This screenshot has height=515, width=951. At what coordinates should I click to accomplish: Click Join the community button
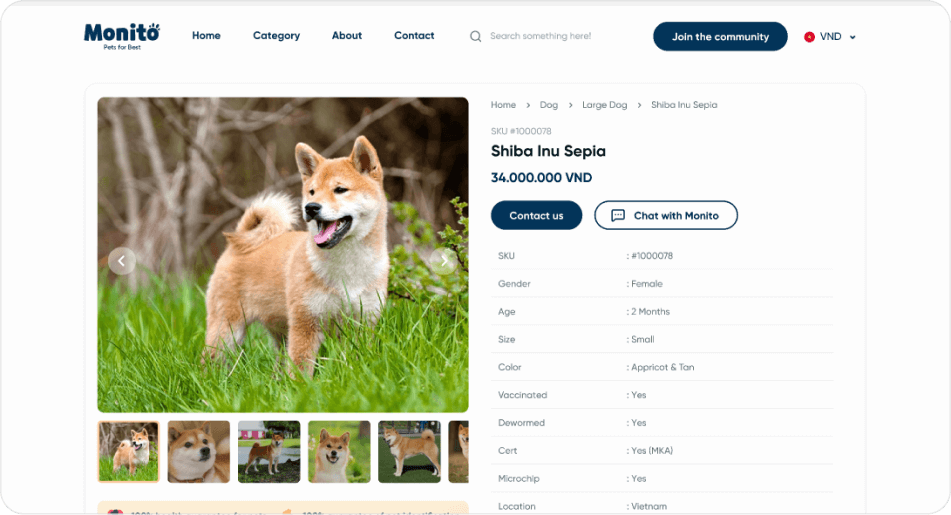tap(721, 36)
